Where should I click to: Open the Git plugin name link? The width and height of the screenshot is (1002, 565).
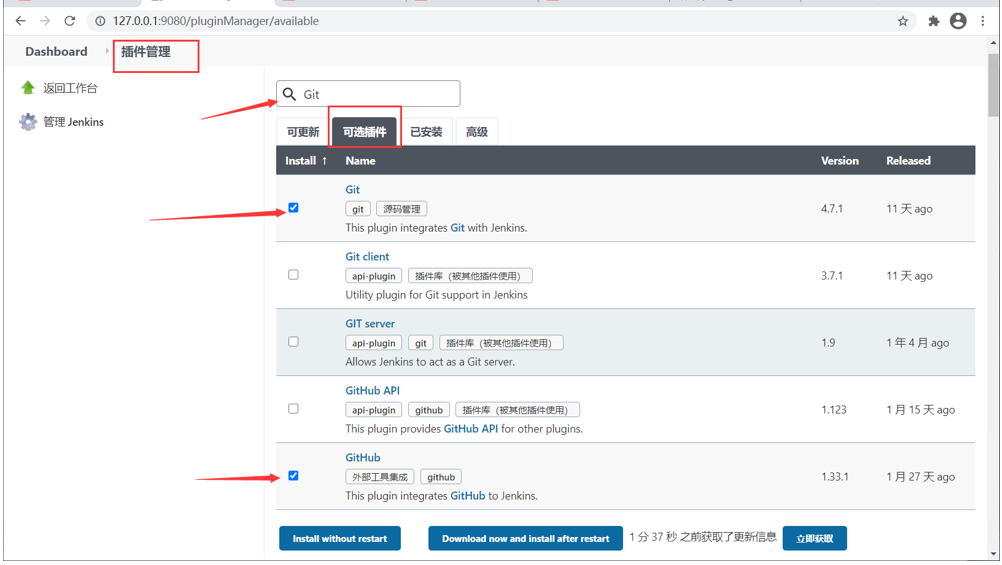coord(353,189)
